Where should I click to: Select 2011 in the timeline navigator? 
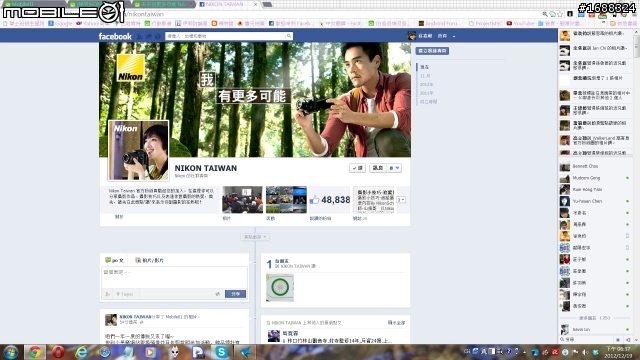[426, 93]
